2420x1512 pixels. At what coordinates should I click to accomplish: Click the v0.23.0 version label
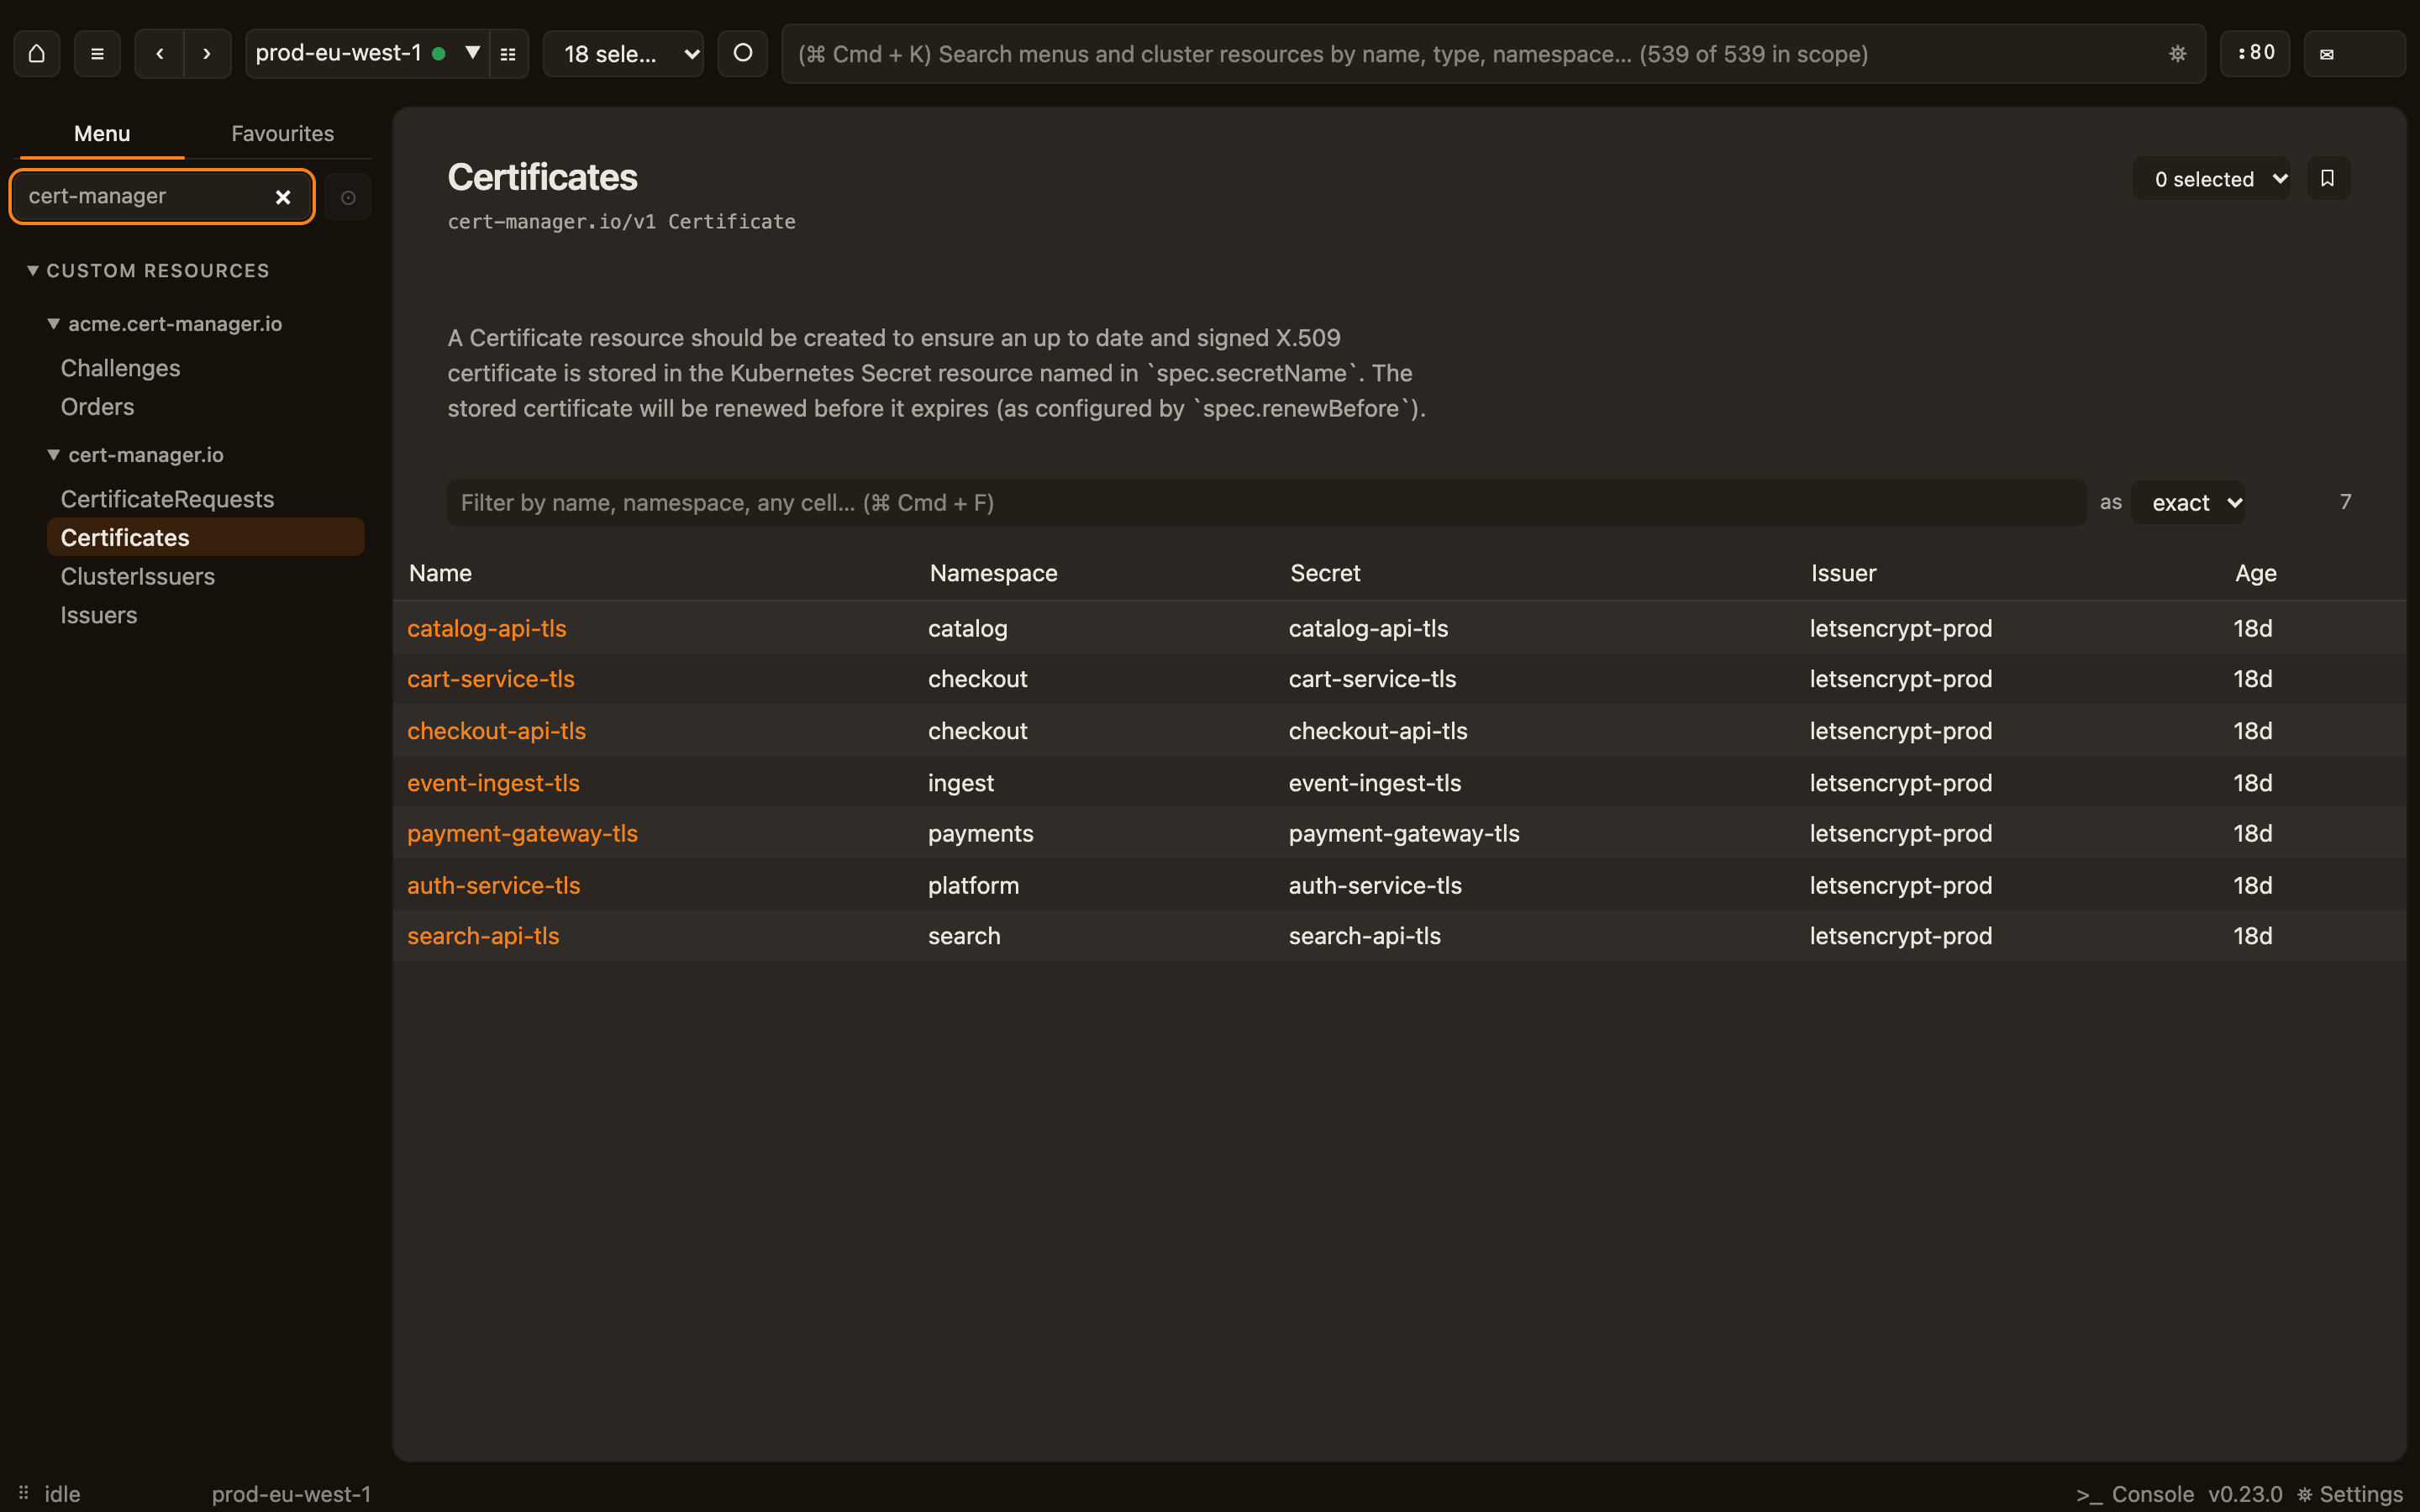pos(2245,1494)
